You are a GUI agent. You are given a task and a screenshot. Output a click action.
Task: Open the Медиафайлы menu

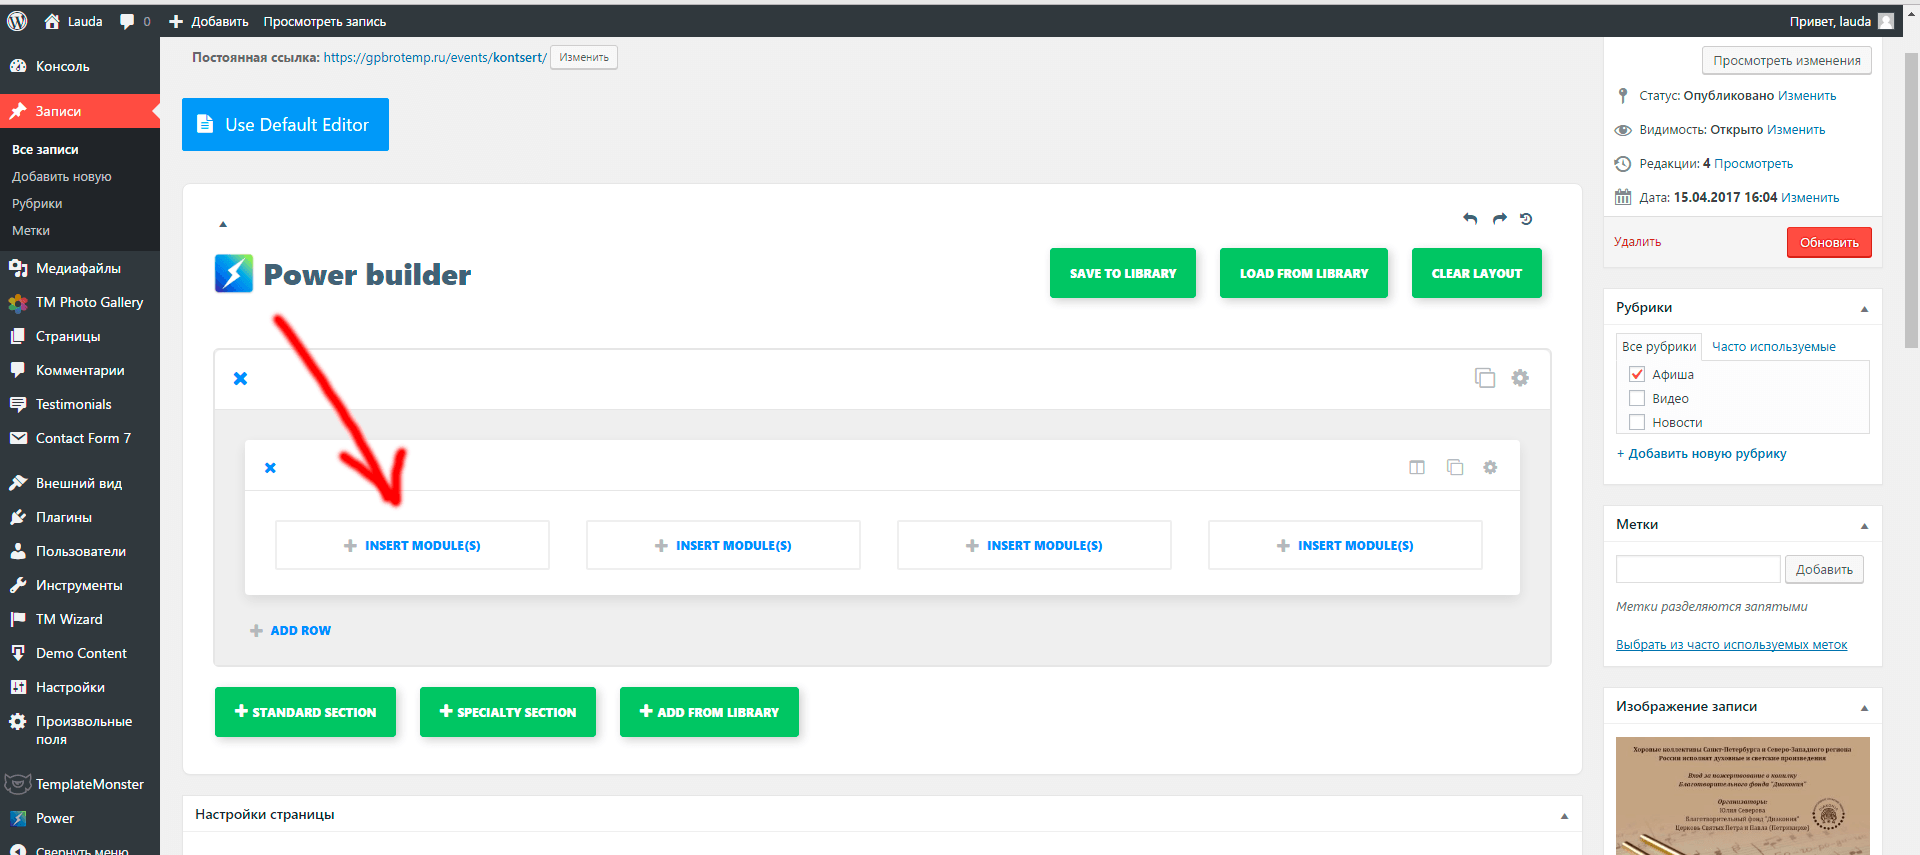80,268
